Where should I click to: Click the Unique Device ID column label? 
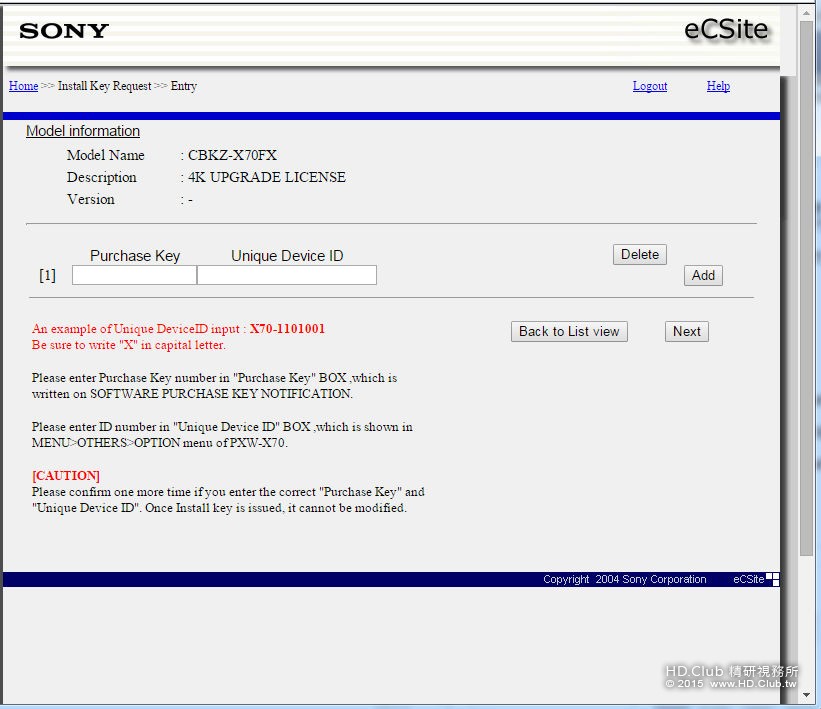(x=287, y=256)
